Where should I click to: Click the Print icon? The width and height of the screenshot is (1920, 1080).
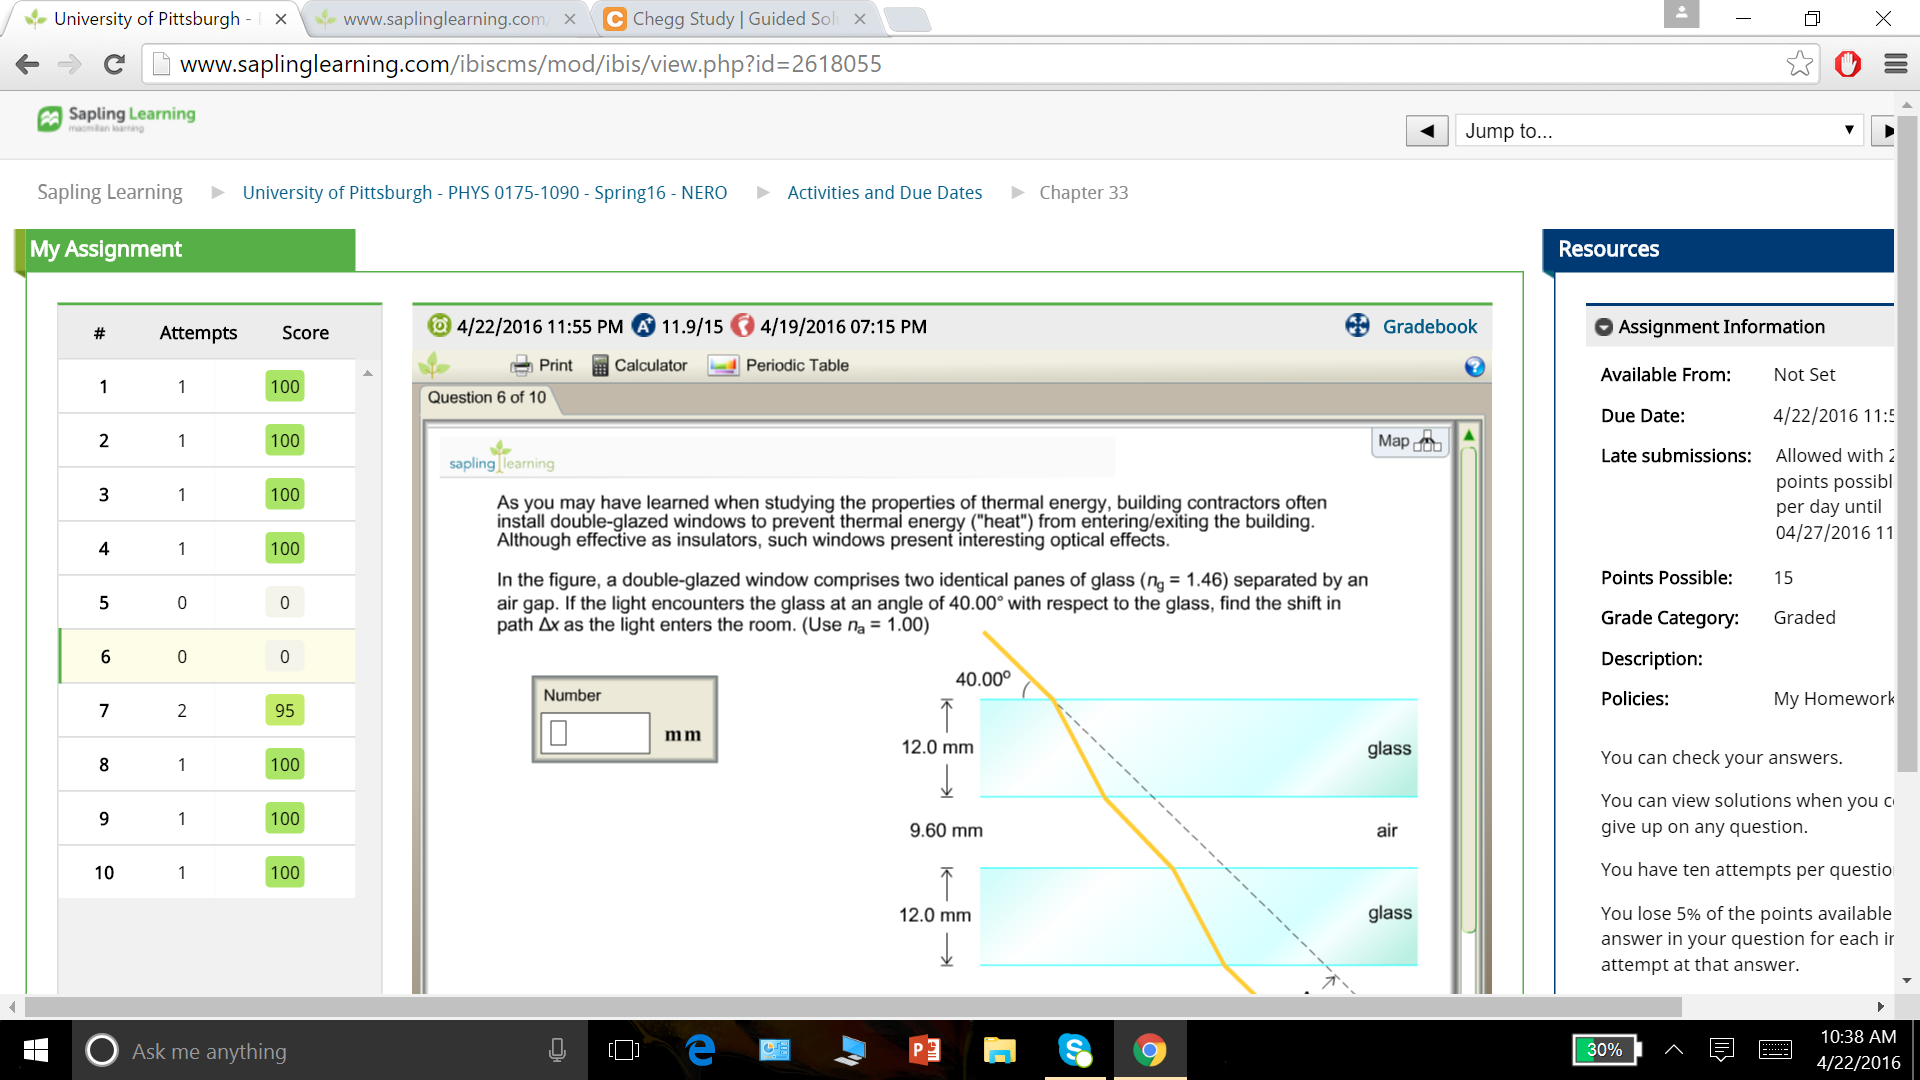click(x=521, y=365)
